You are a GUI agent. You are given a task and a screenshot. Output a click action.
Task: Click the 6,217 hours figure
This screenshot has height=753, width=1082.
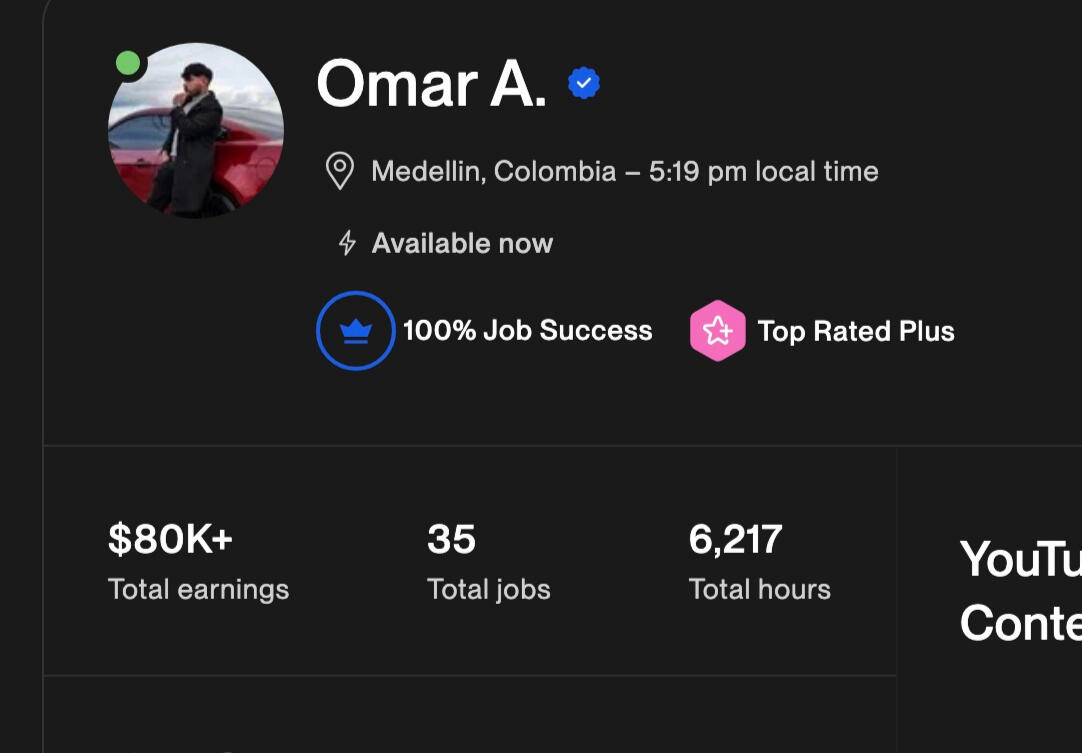coord(736,539)
